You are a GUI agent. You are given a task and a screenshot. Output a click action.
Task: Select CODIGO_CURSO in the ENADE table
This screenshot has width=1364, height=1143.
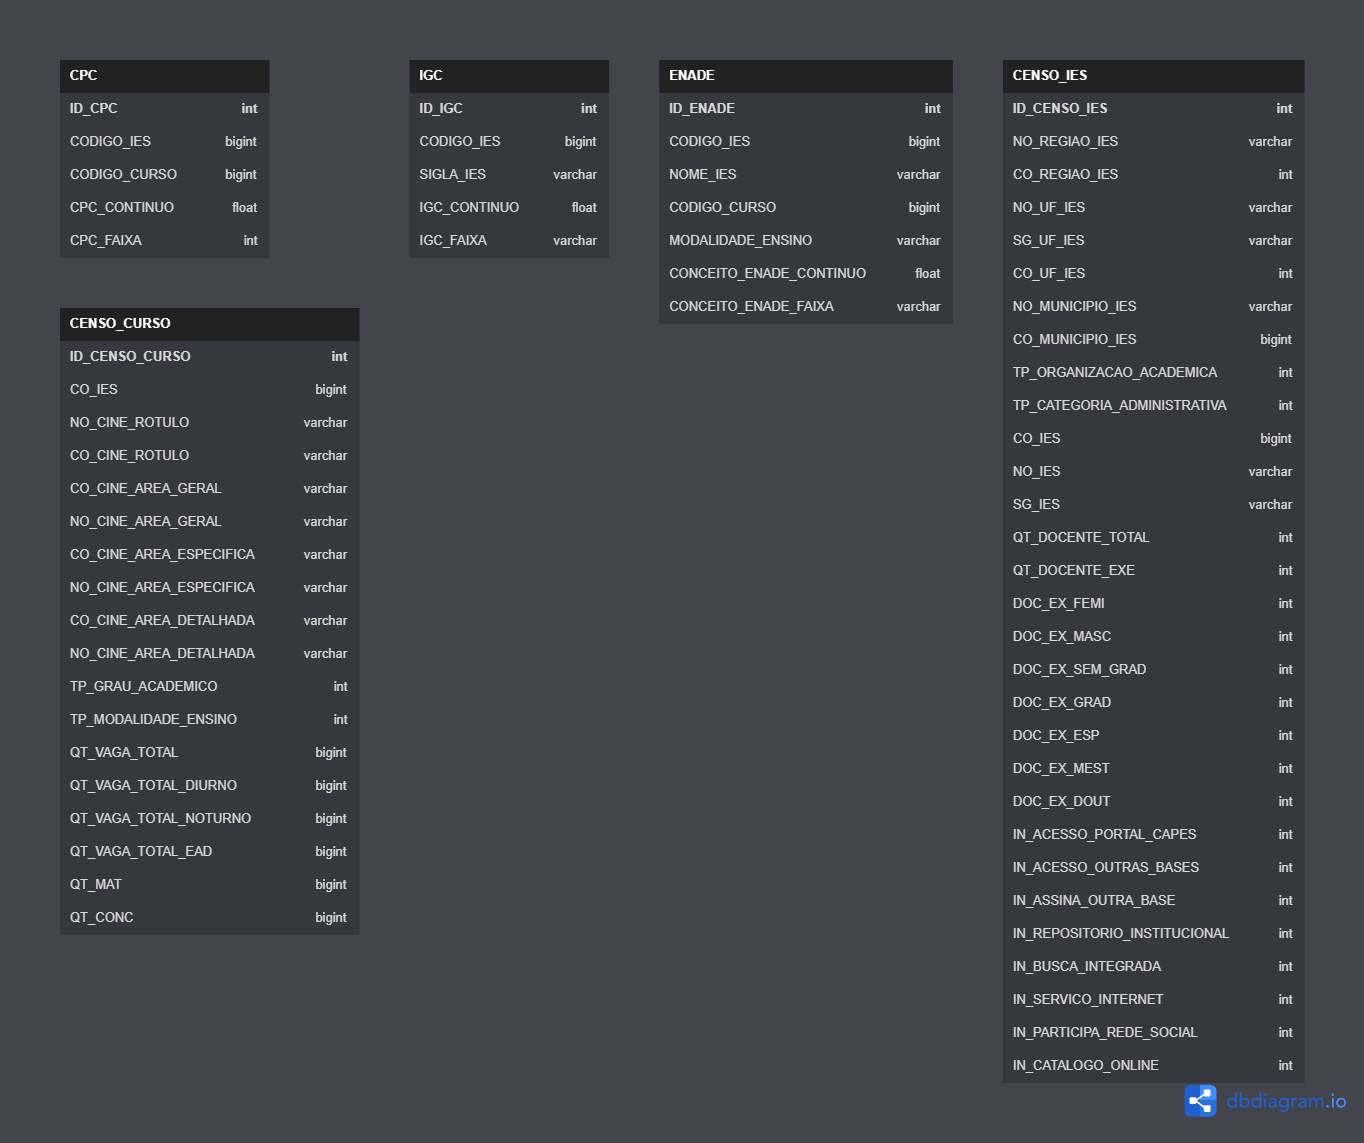click(x=806, y=208)
